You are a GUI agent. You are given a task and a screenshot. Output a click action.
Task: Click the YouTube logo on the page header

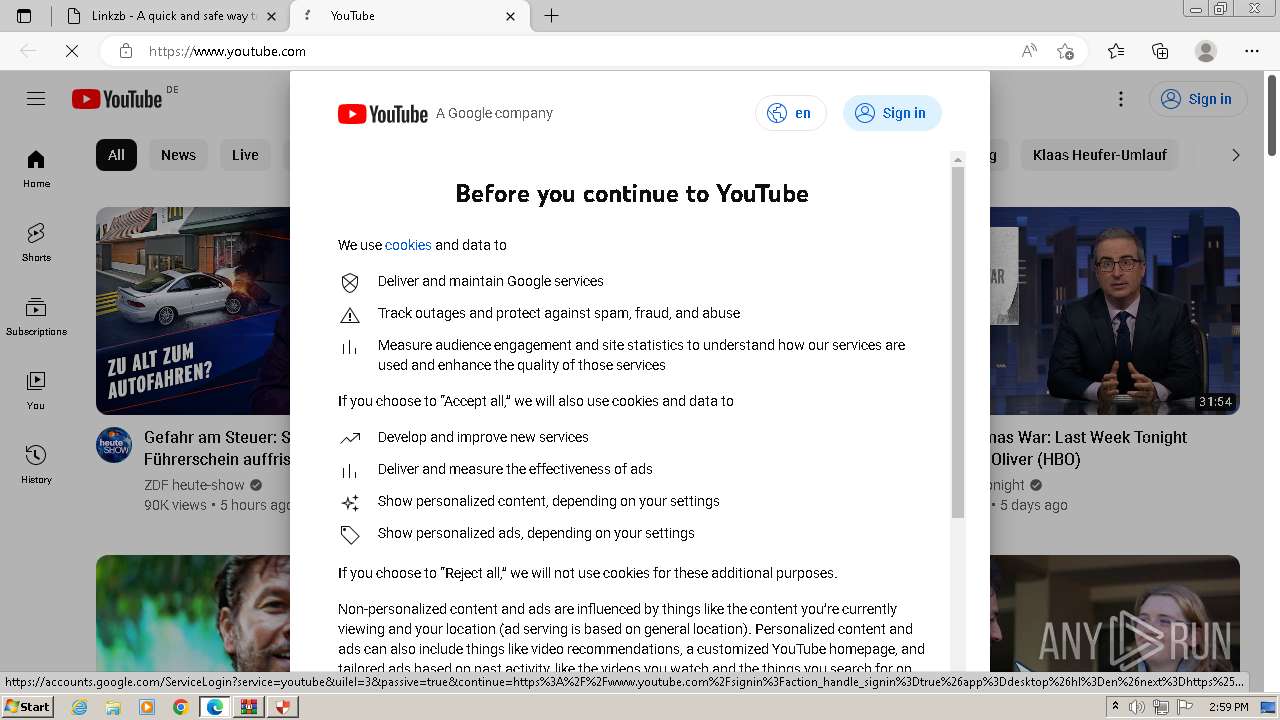pyautogui.click(x=117, y=99)
